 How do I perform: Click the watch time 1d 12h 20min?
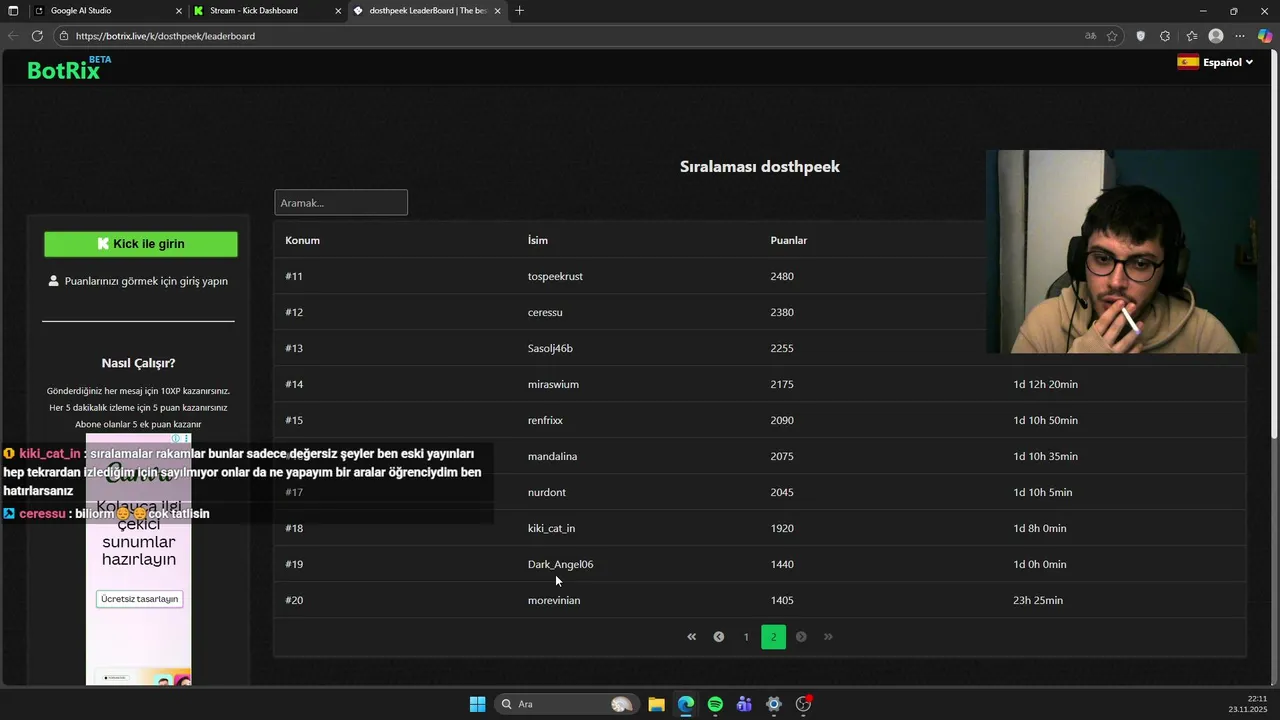coord(1045,384)
